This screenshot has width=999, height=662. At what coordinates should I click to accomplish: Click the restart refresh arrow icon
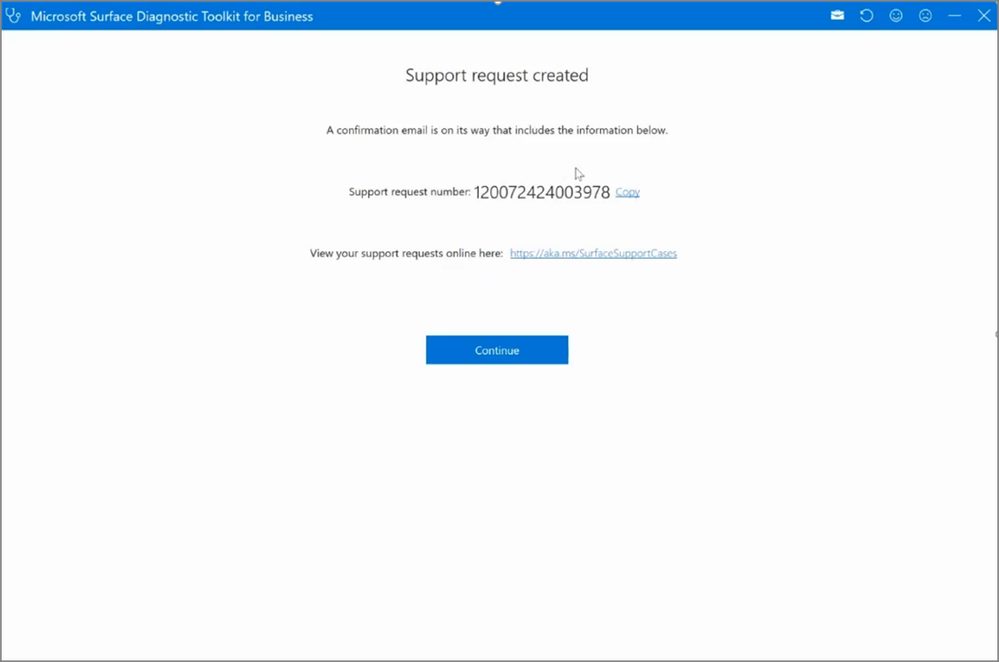click(x=866, y=15)
